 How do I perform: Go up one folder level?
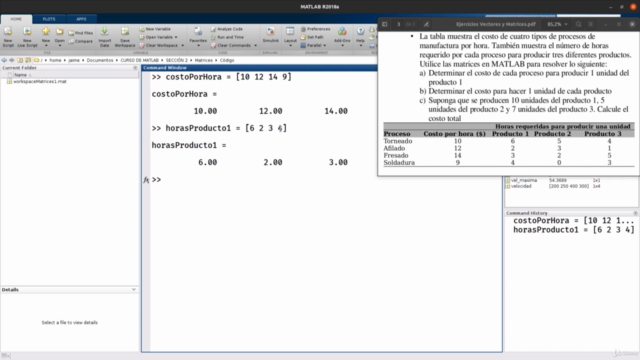click(20, 60)
